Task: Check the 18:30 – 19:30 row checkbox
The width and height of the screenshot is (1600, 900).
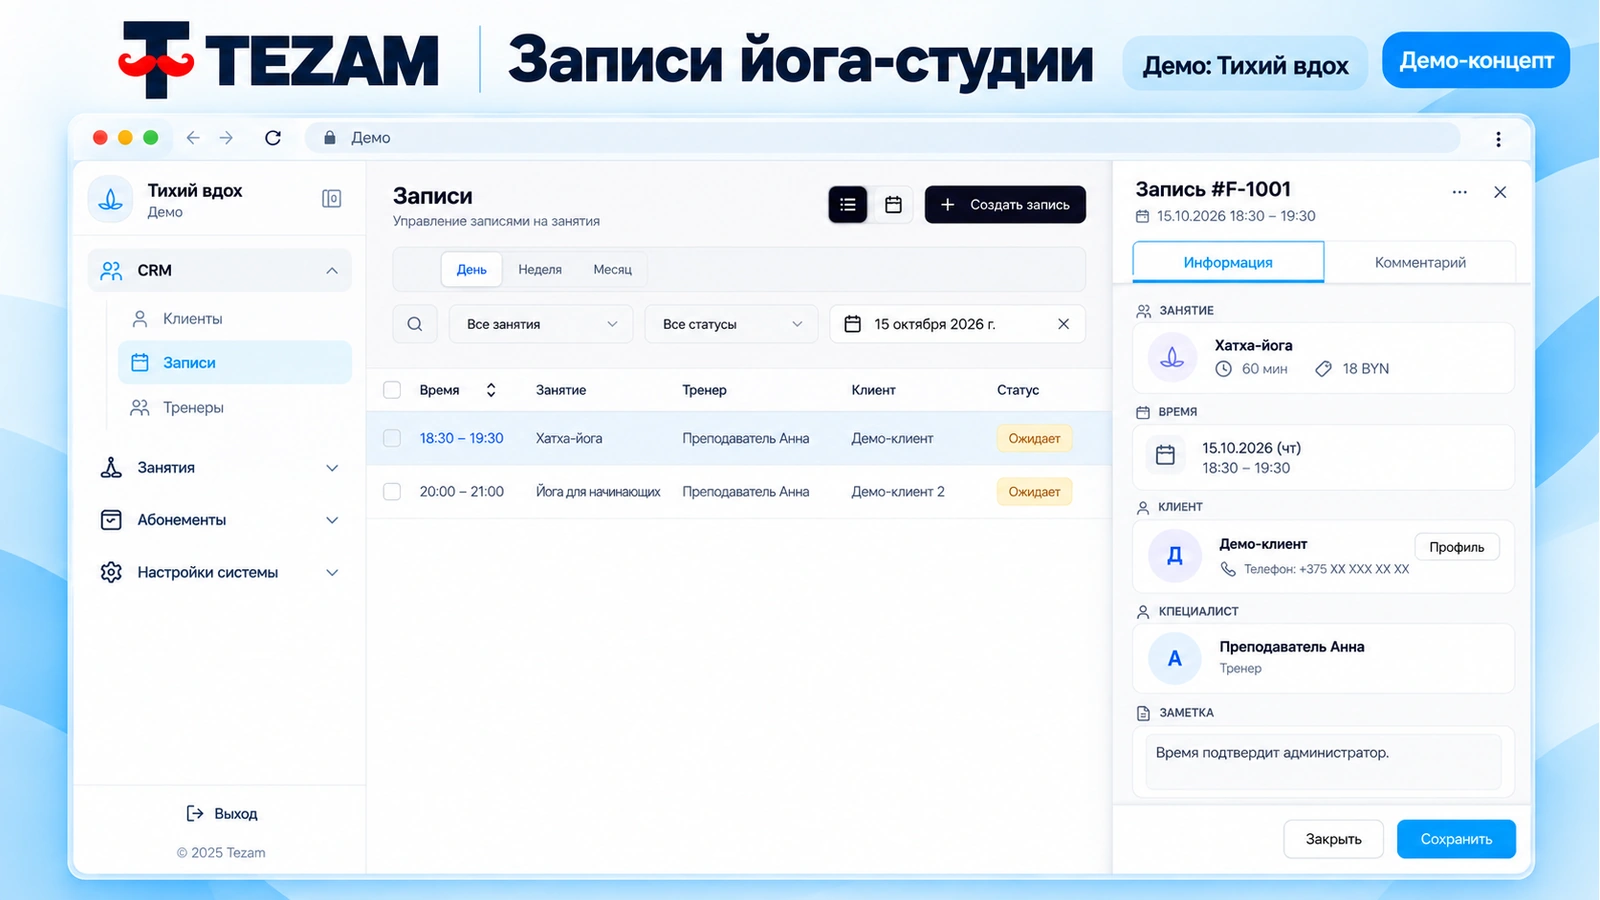Action: (392, 438)
